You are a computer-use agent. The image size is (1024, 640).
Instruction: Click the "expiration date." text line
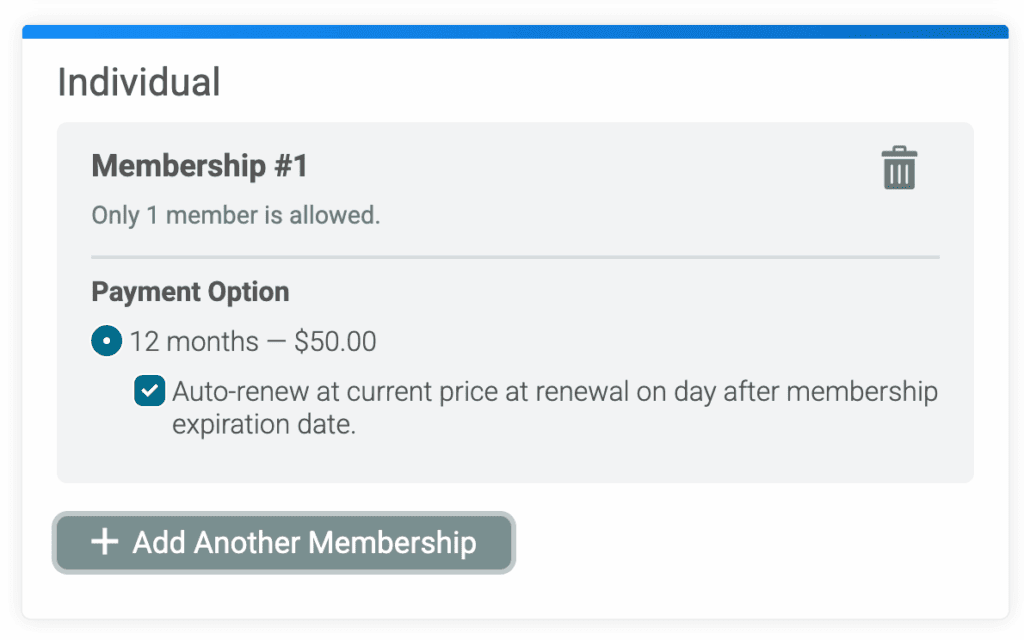[264, 424]
